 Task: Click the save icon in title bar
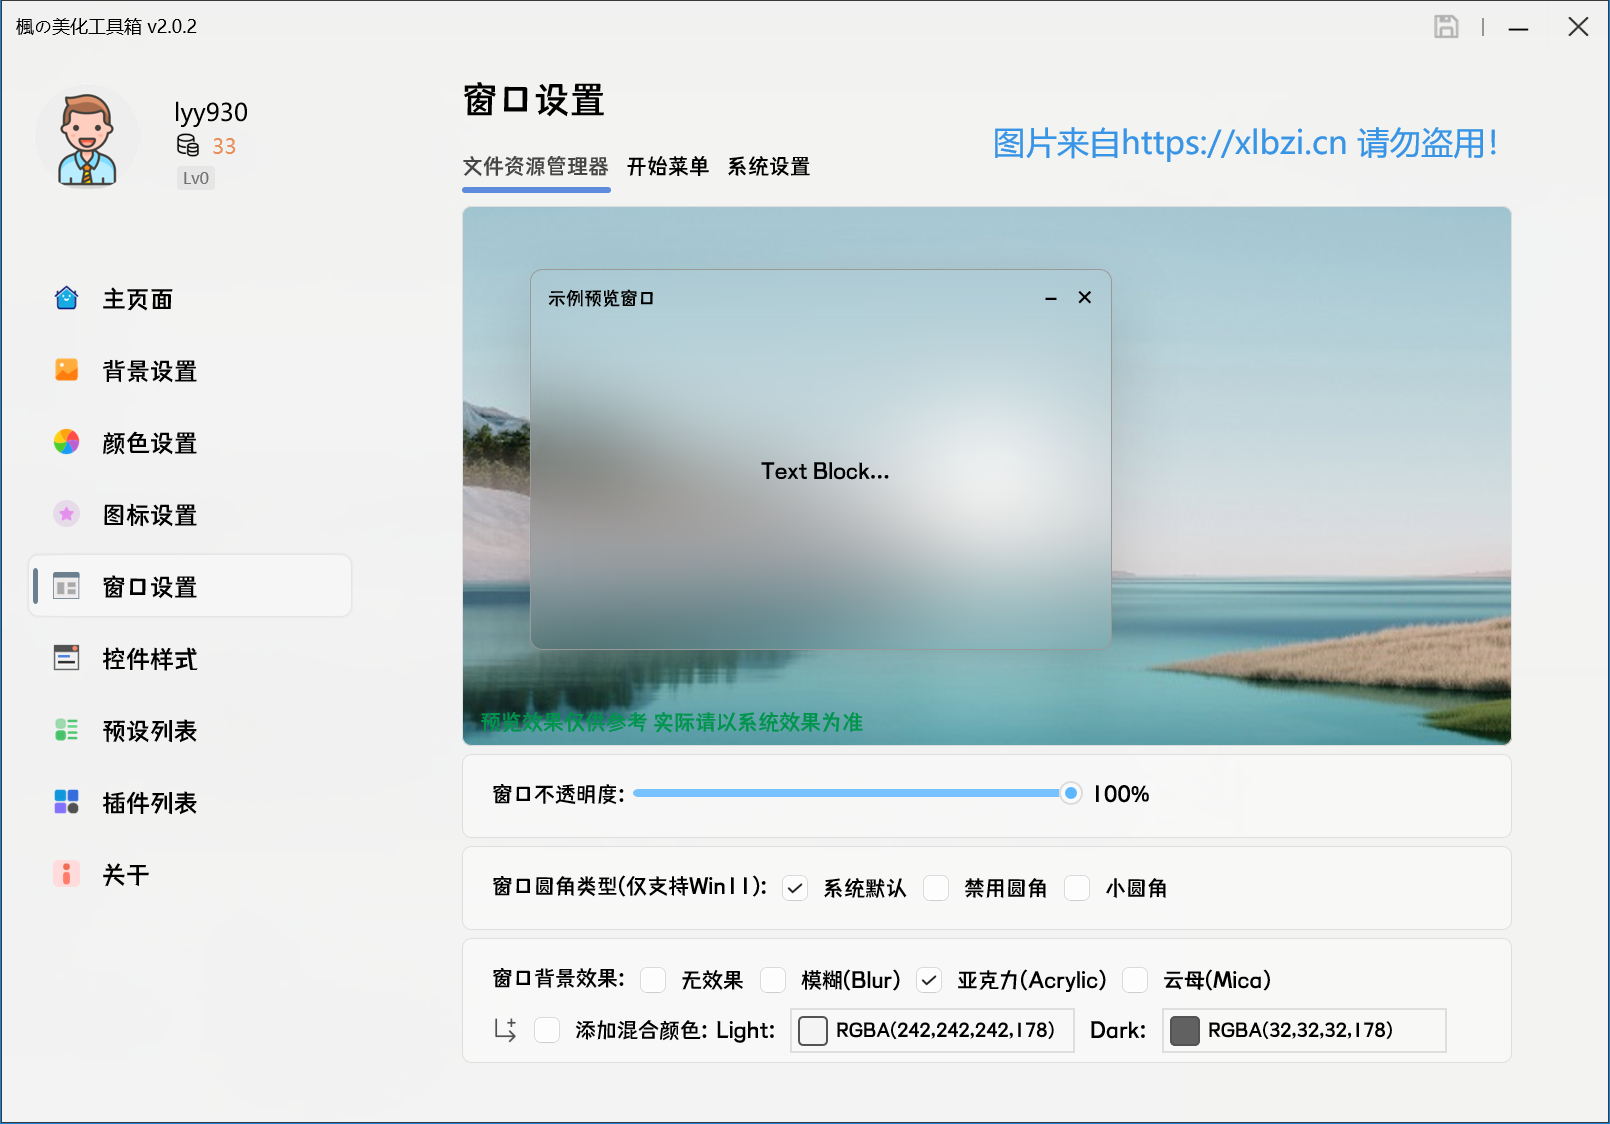pyautogui.click(x=1447, y=27)
